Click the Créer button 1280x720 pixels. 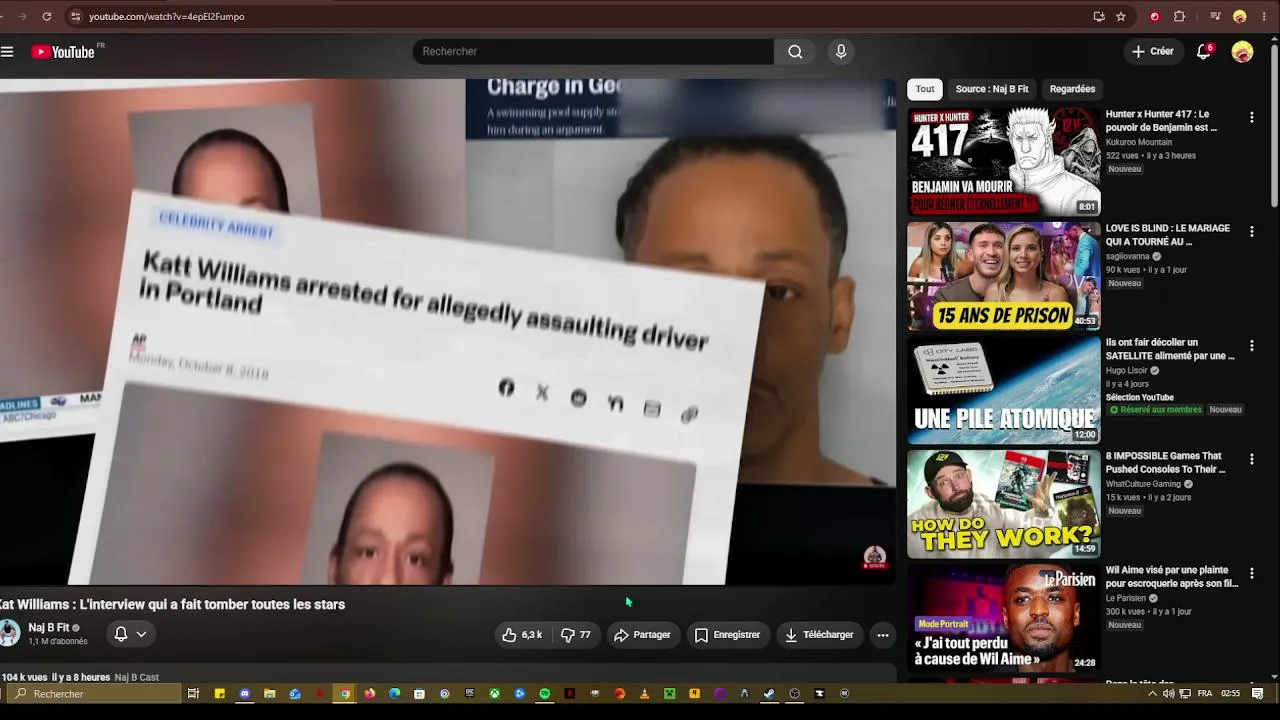click(1152, 52)
